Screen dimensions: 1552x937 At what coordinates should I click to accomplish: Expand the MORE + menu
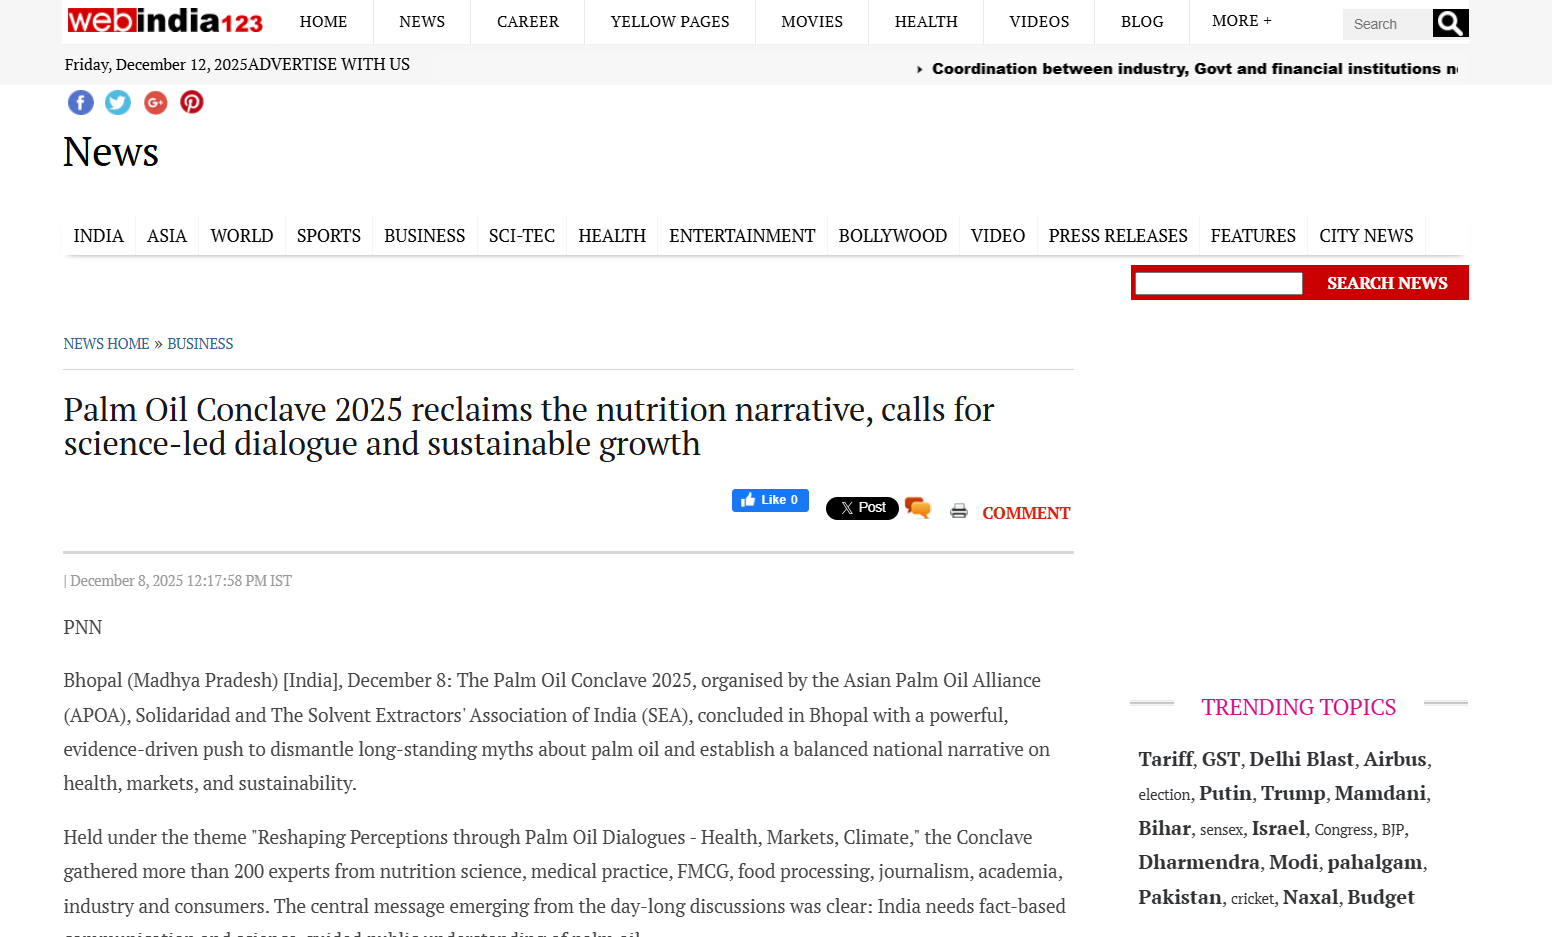point(1241,21)
